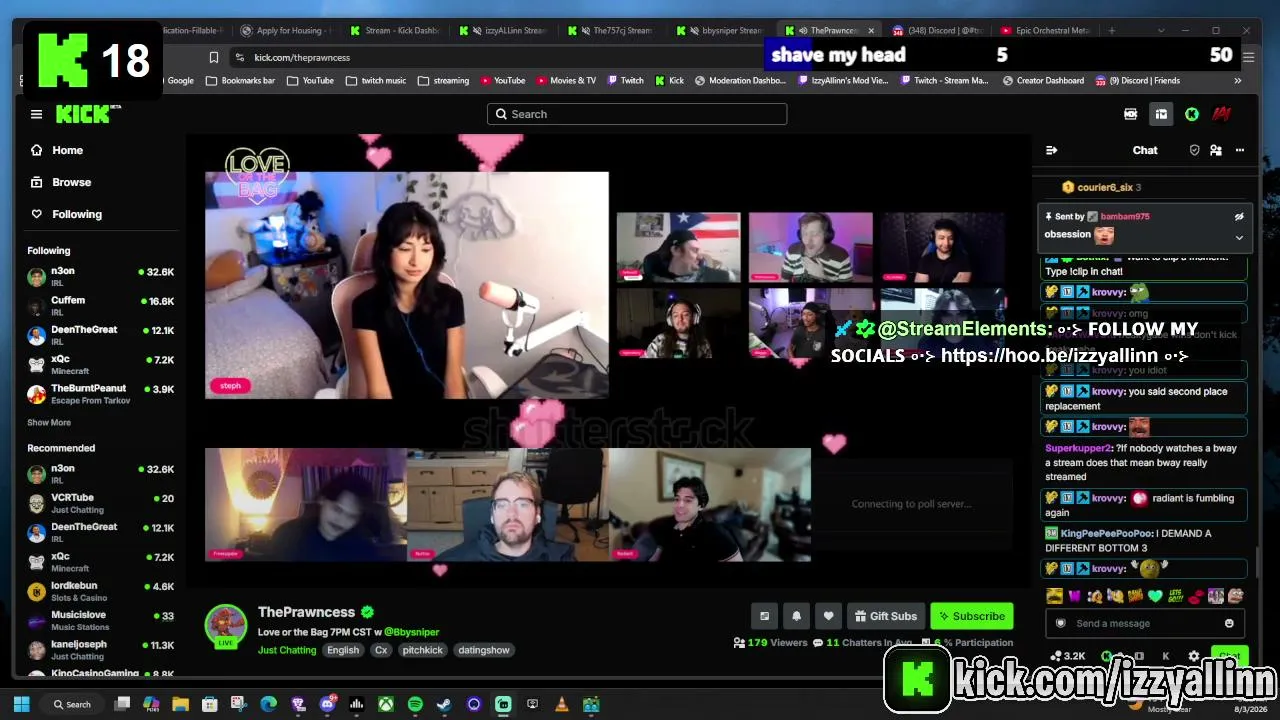Click the datingshow tag
Image resolution: width=1280 pixels, height=720 pixels.
pos(484,650)
